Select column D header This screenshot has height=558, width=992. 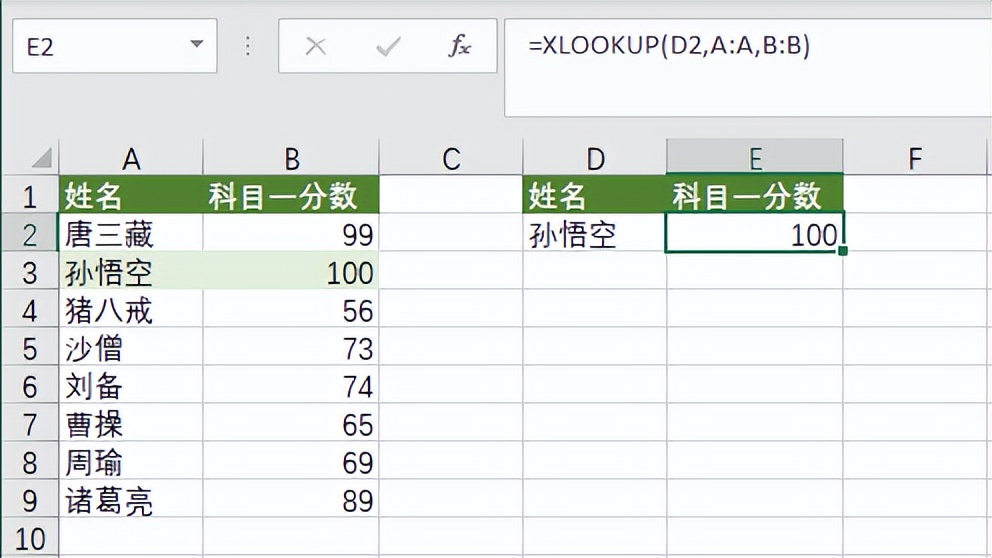595,158
